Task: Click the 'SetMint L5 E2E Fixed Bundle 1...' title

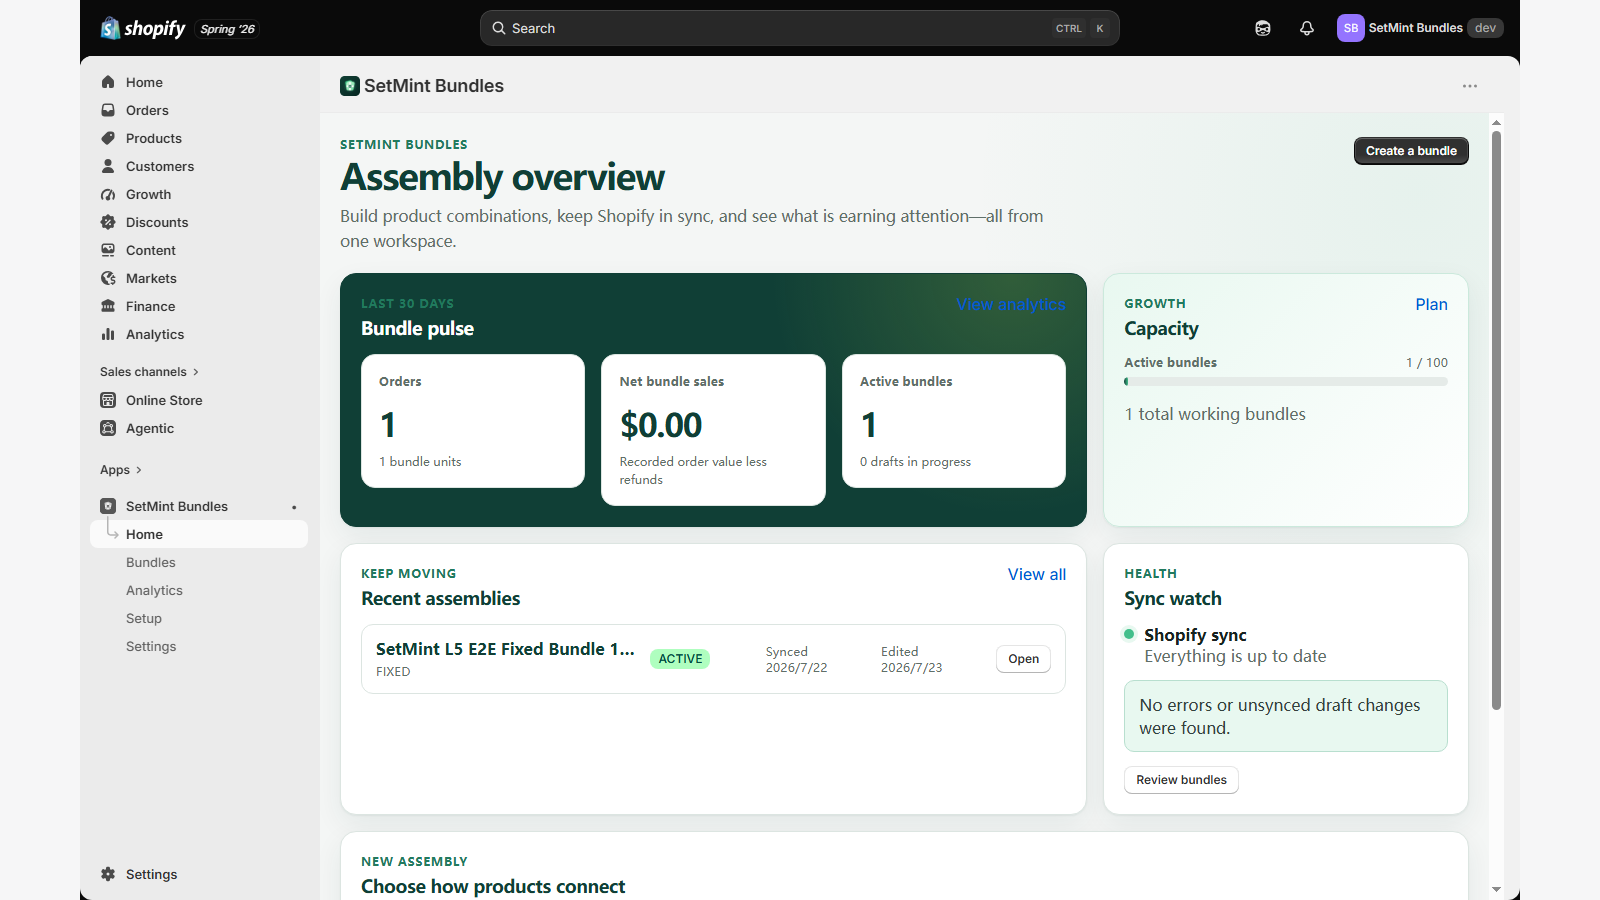Action: click(x=505, y=649)
